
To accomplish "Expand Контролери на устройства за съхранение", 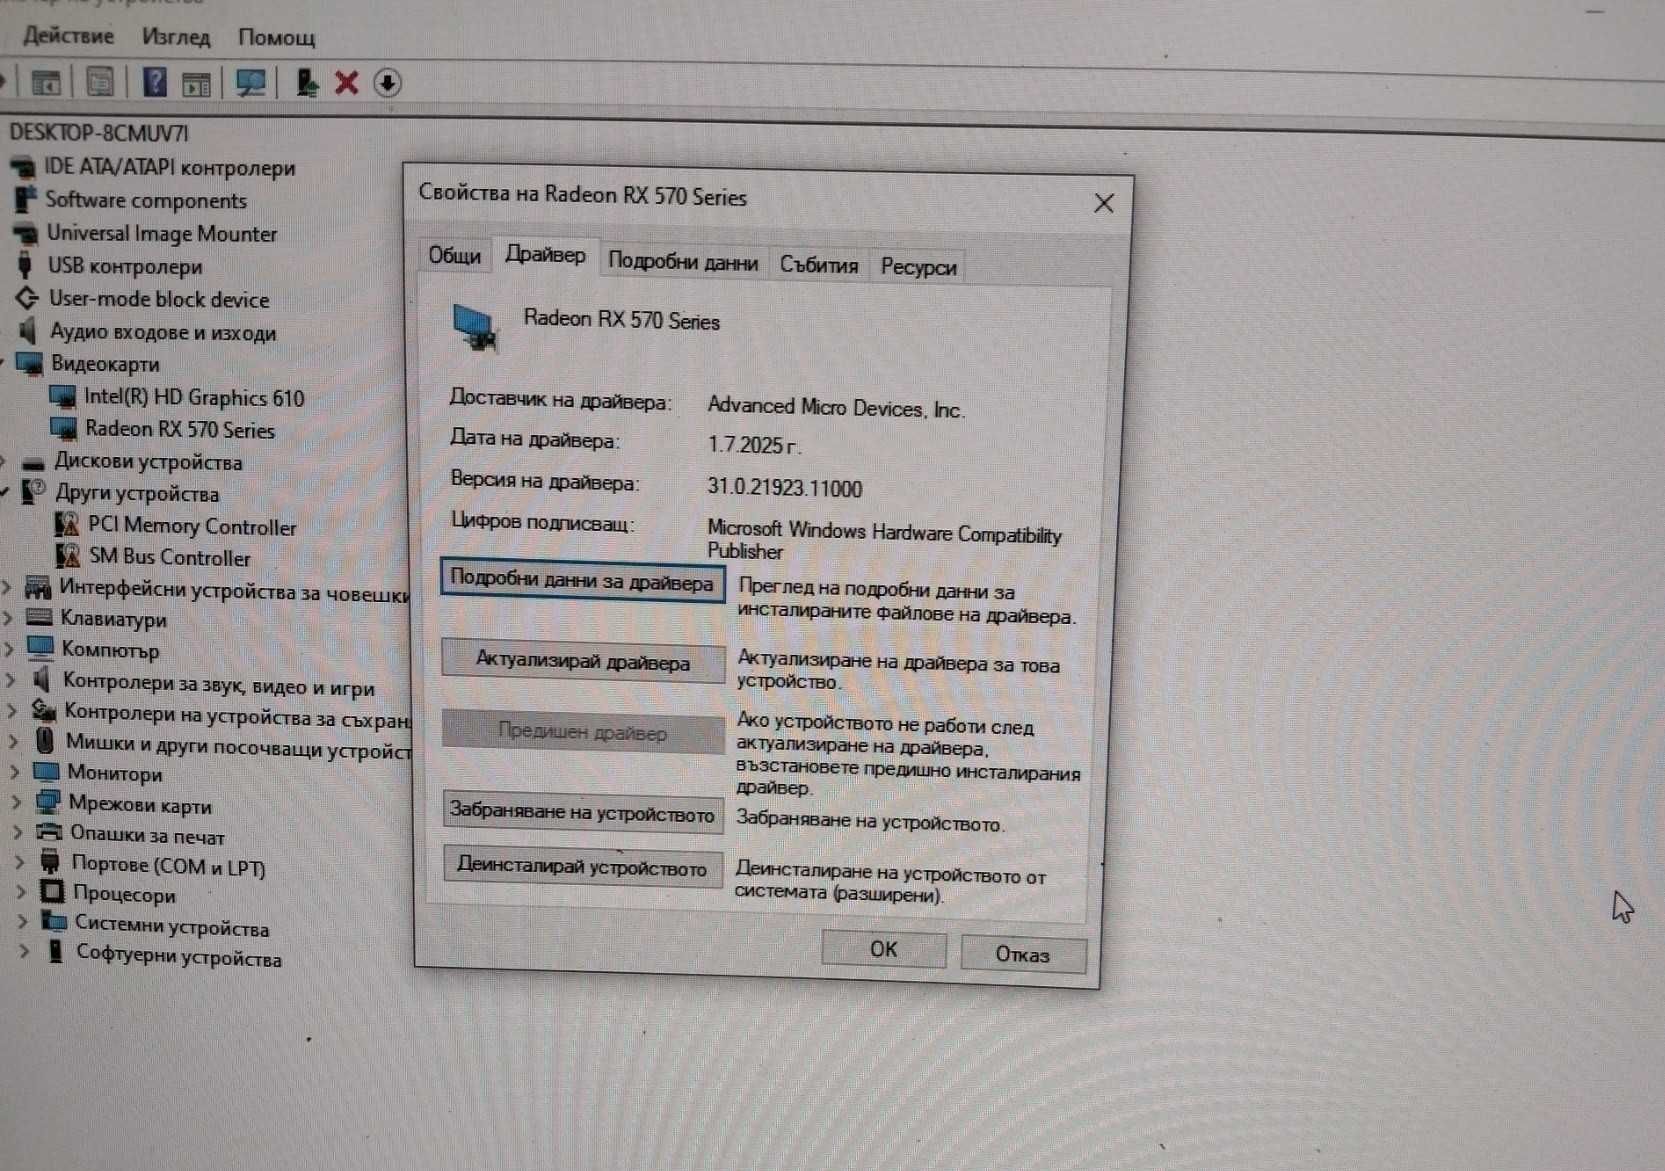I will click(x=13, y=711).
